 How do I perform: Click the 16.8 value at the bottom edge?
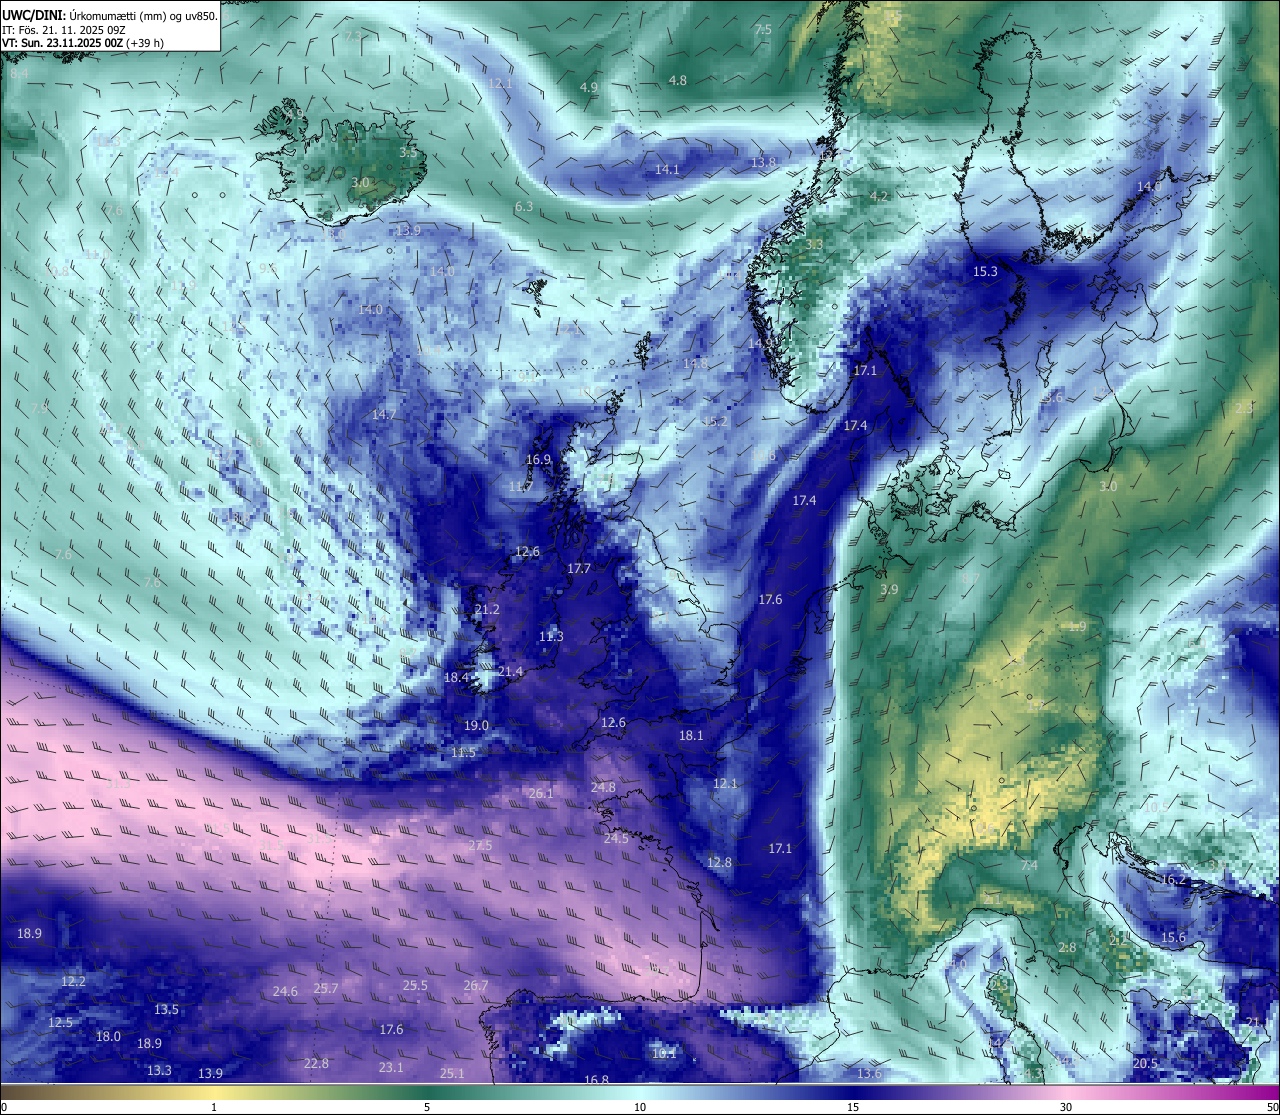[x=596, y=1079]
